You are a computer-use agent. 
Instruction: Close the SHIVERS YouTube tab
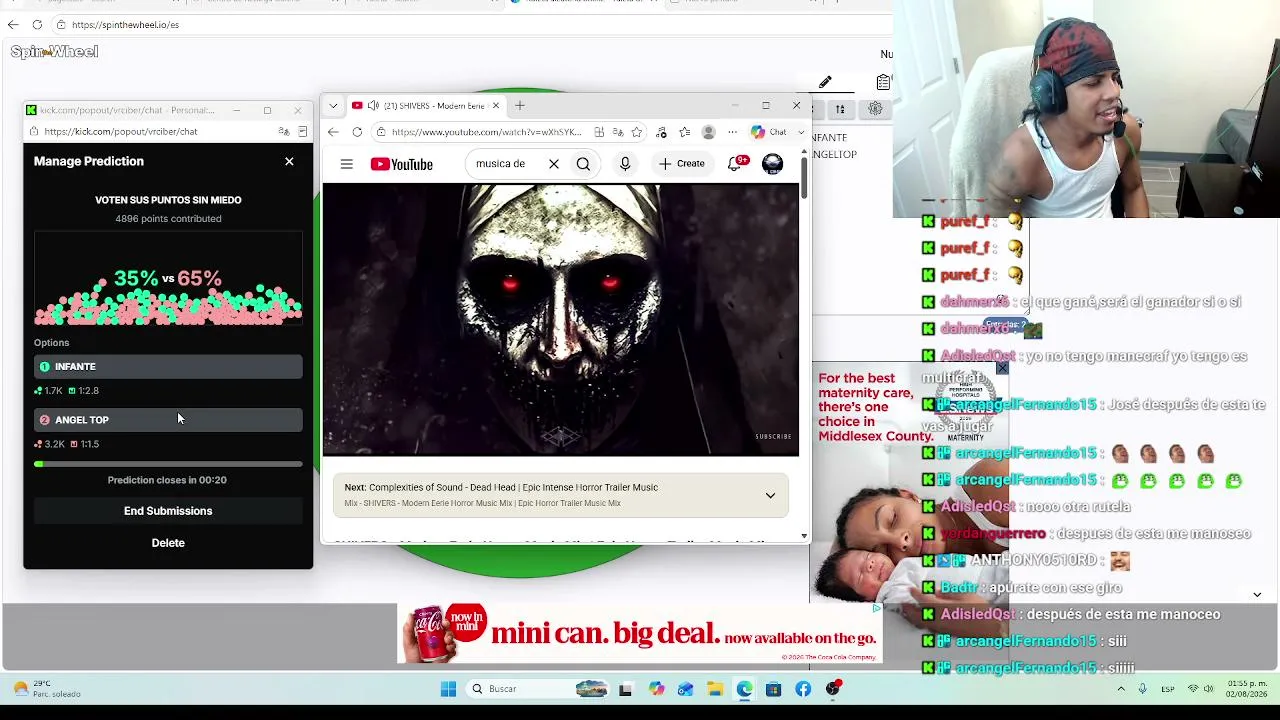coord(495,106)
